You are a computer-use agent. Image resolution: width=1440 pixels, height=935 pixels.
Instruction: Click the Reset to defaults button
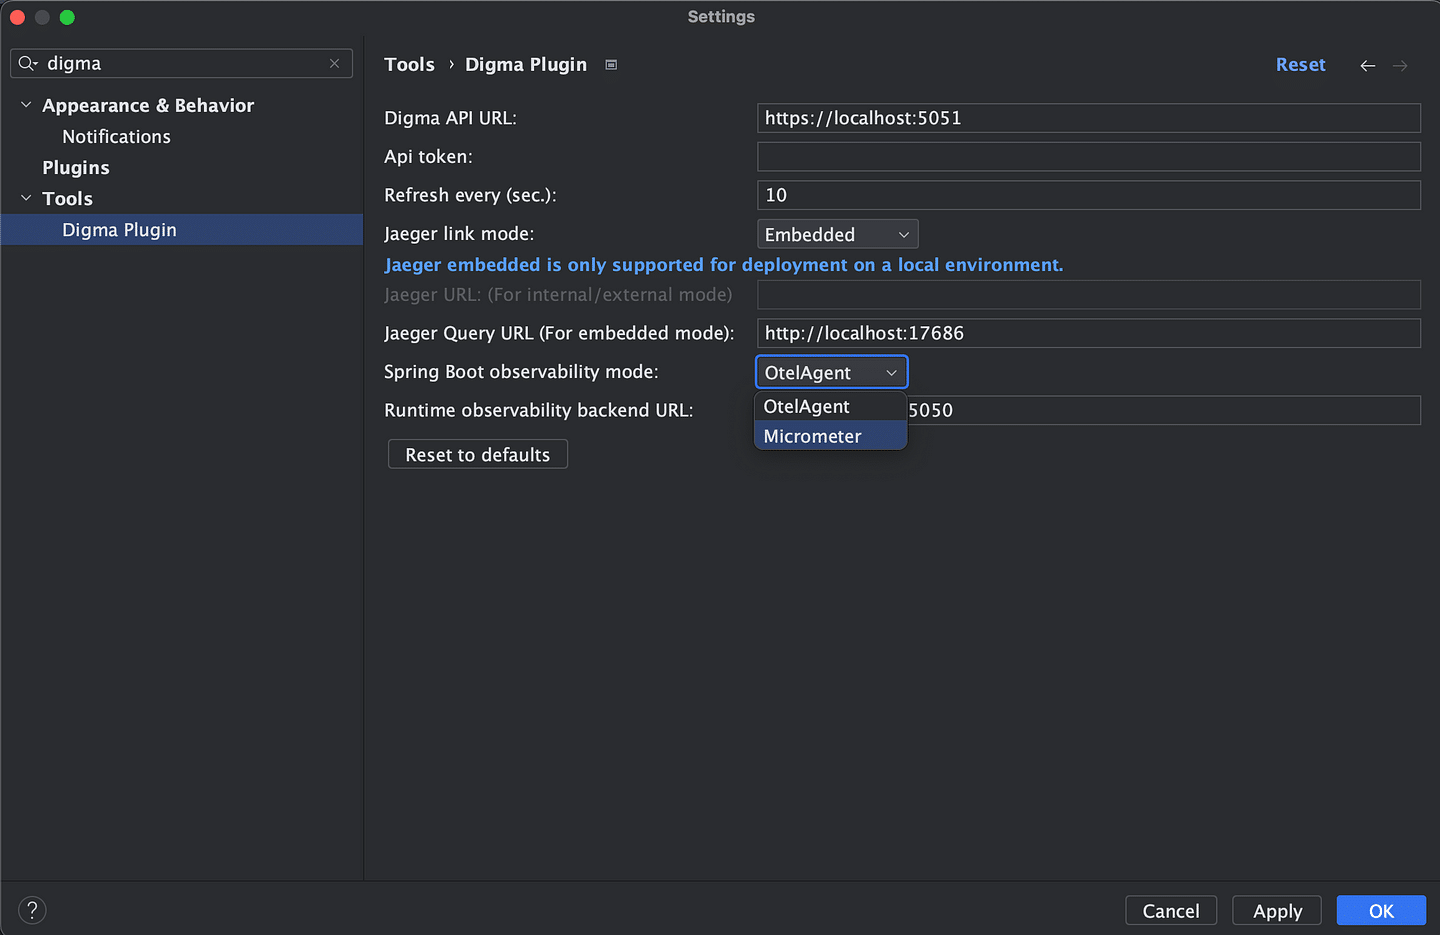478,455
